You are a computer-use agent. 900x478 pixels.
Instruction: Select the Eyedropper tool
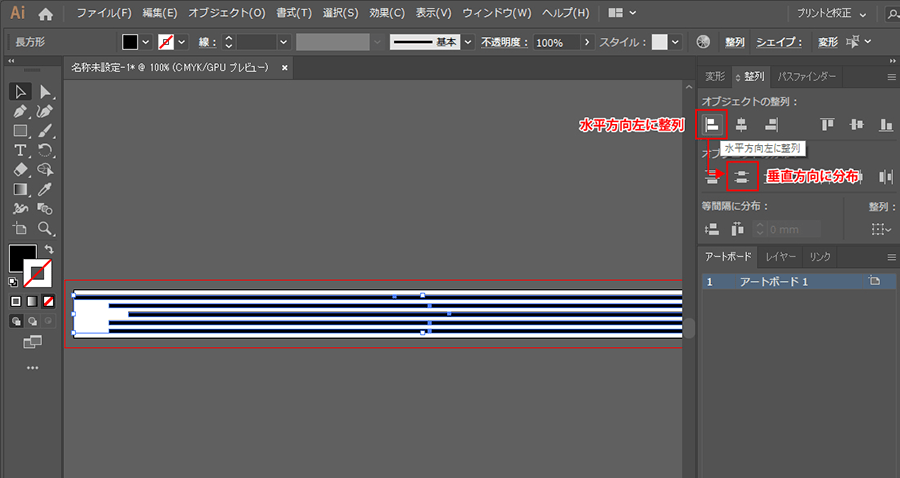pos(45,189)
